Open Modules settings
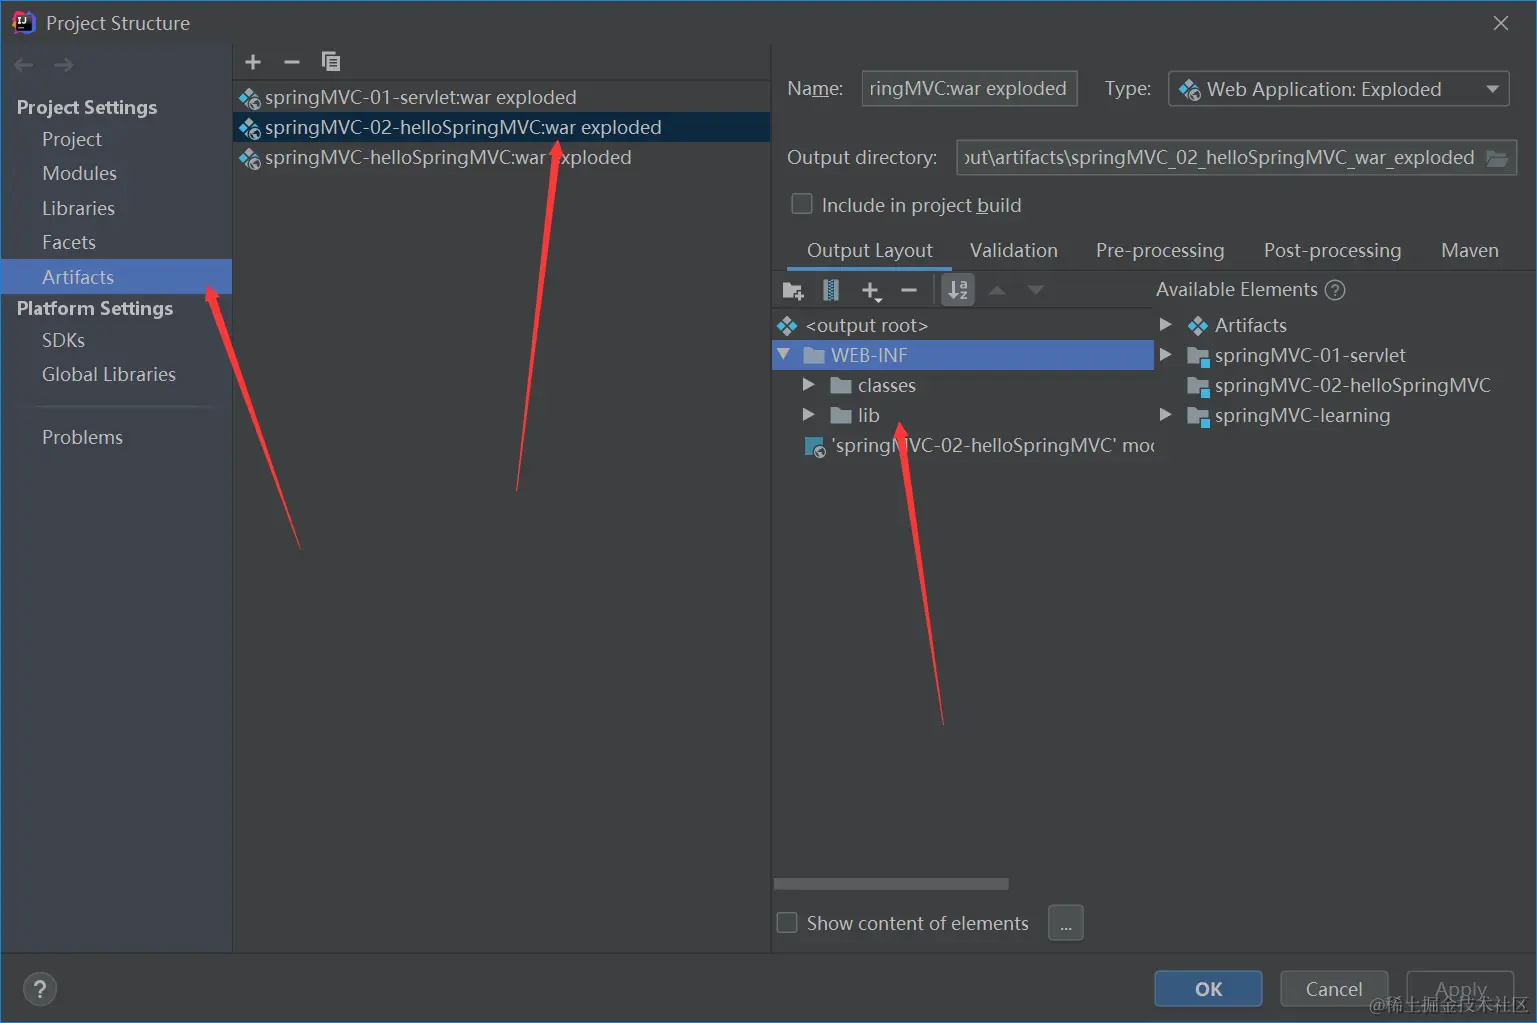Viewport: 1537px width, 1023px height. coord(80,174)
